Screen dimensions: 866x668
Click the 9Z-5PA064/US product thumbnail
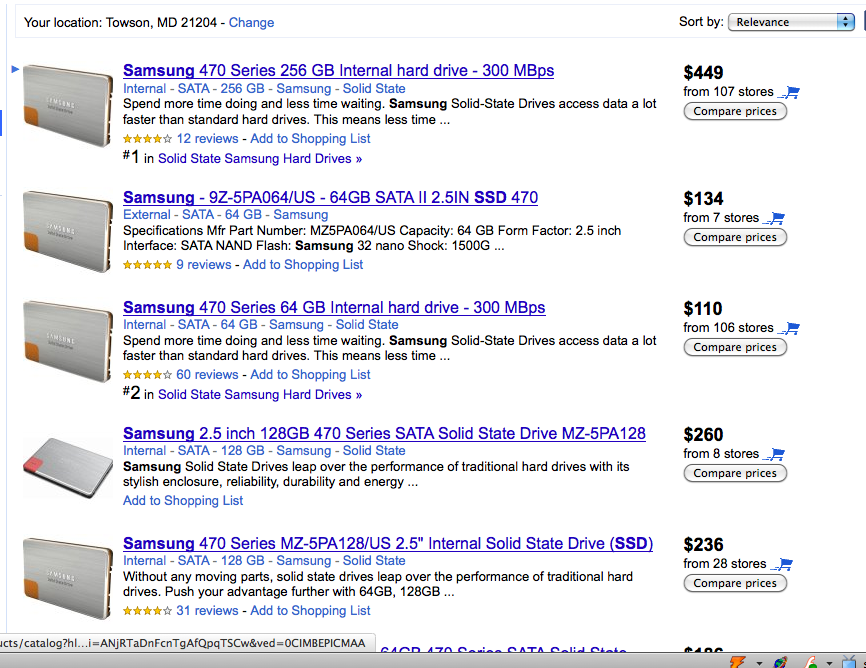(x=68, y=232)
